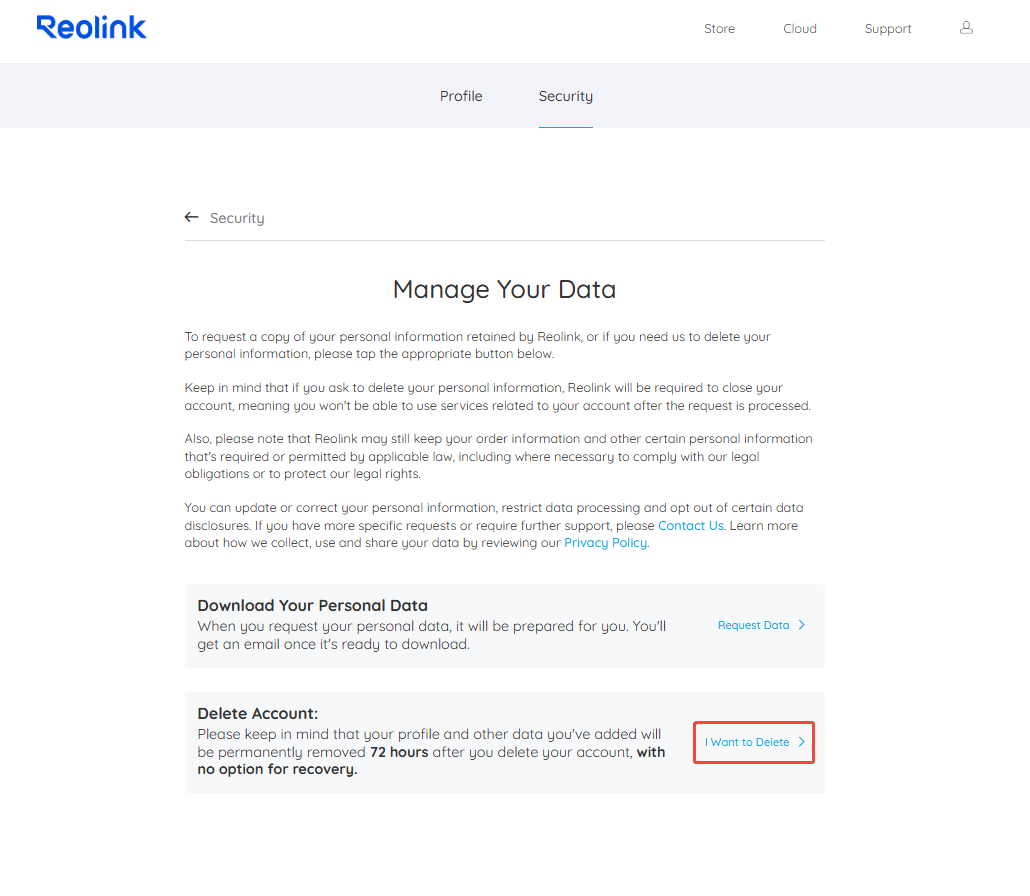Click the I Want to Delete button

point(753,742)
